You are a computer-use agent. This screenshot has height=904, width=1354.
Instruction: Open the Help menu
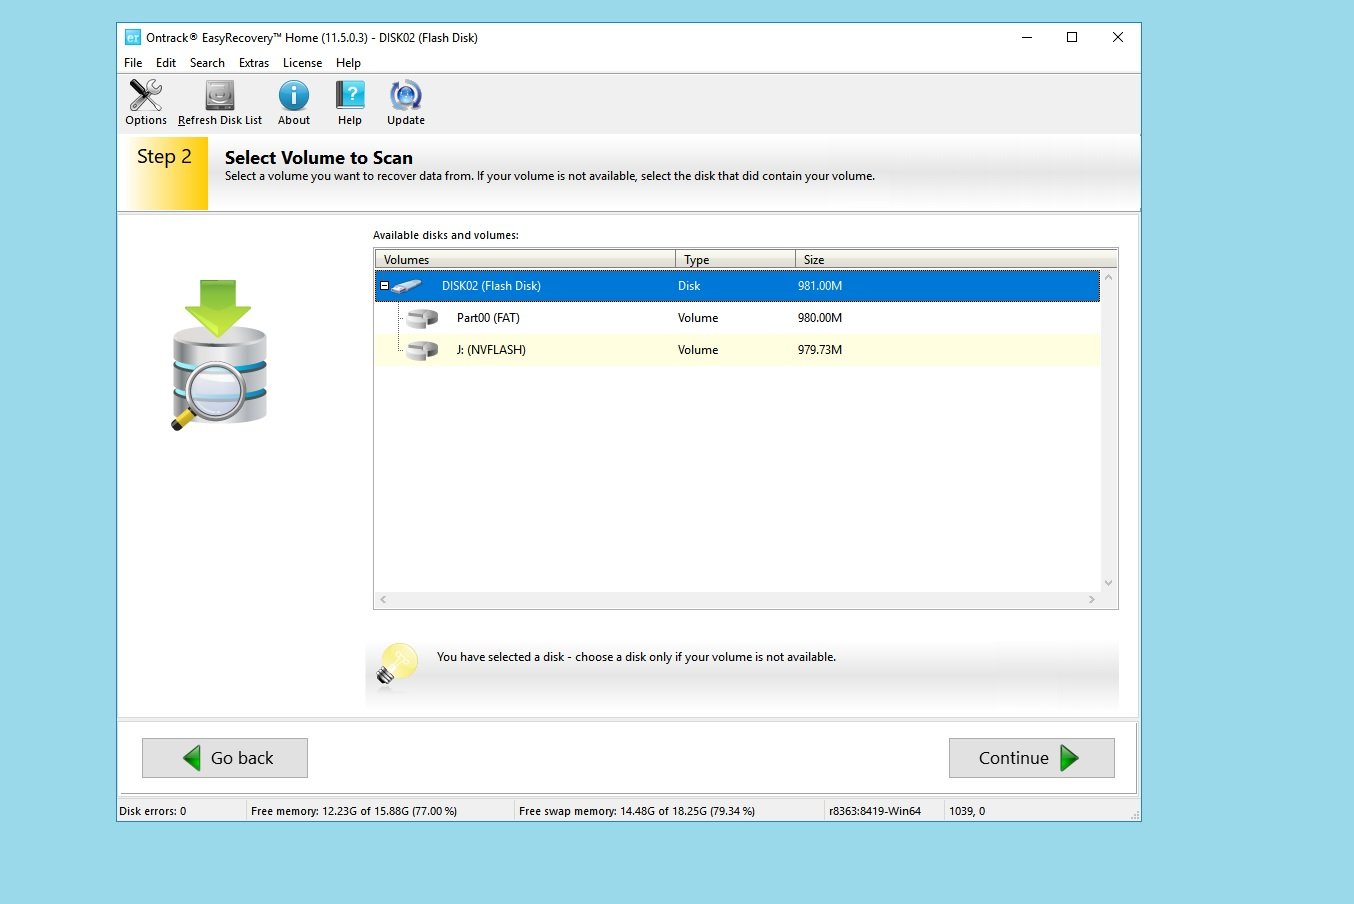(348, 63)
